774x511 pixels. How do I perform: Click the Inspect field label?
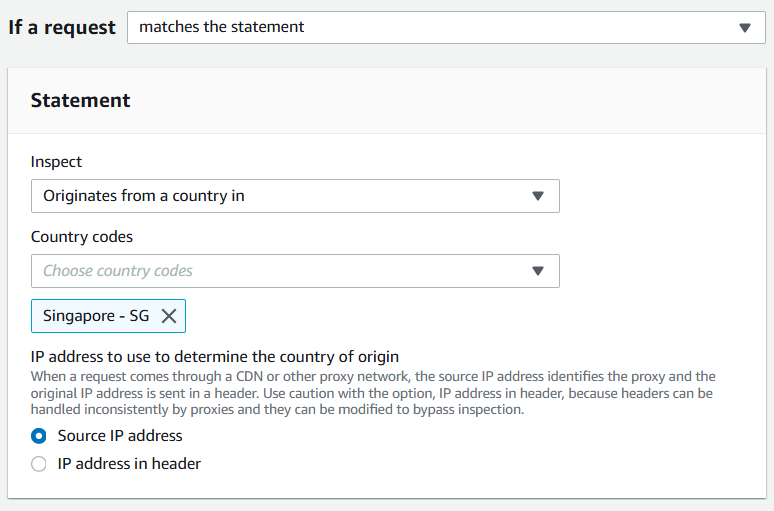[56, 162]
